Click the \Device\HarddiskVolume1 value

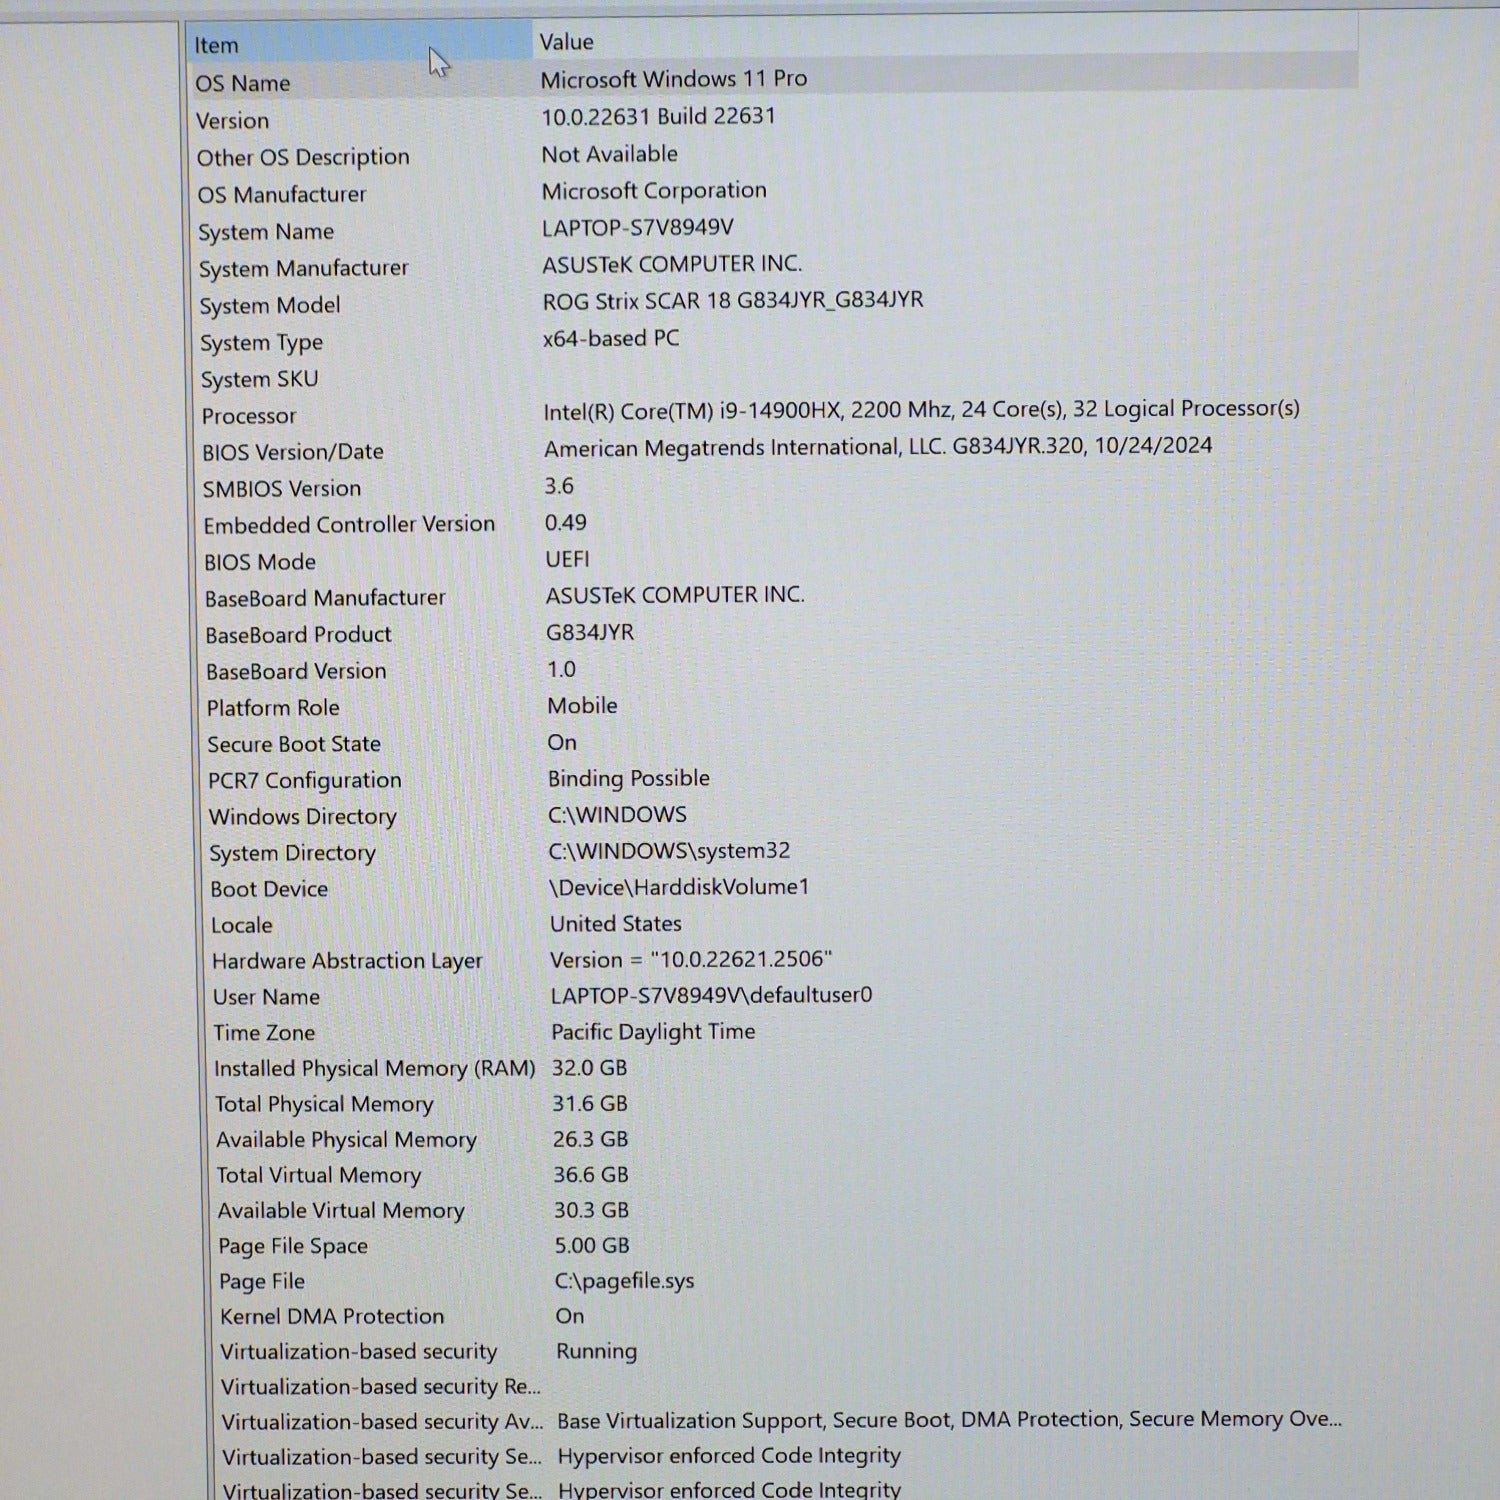(679, 887)
